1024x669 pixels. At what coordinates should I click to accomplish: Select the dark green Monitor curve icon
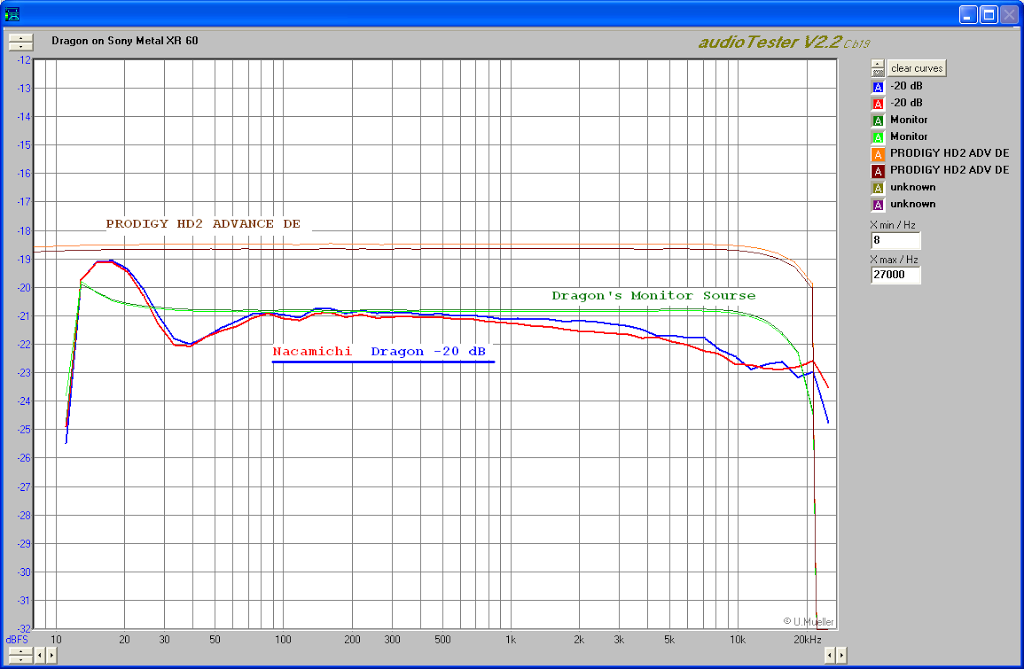[x=878, y=121]
